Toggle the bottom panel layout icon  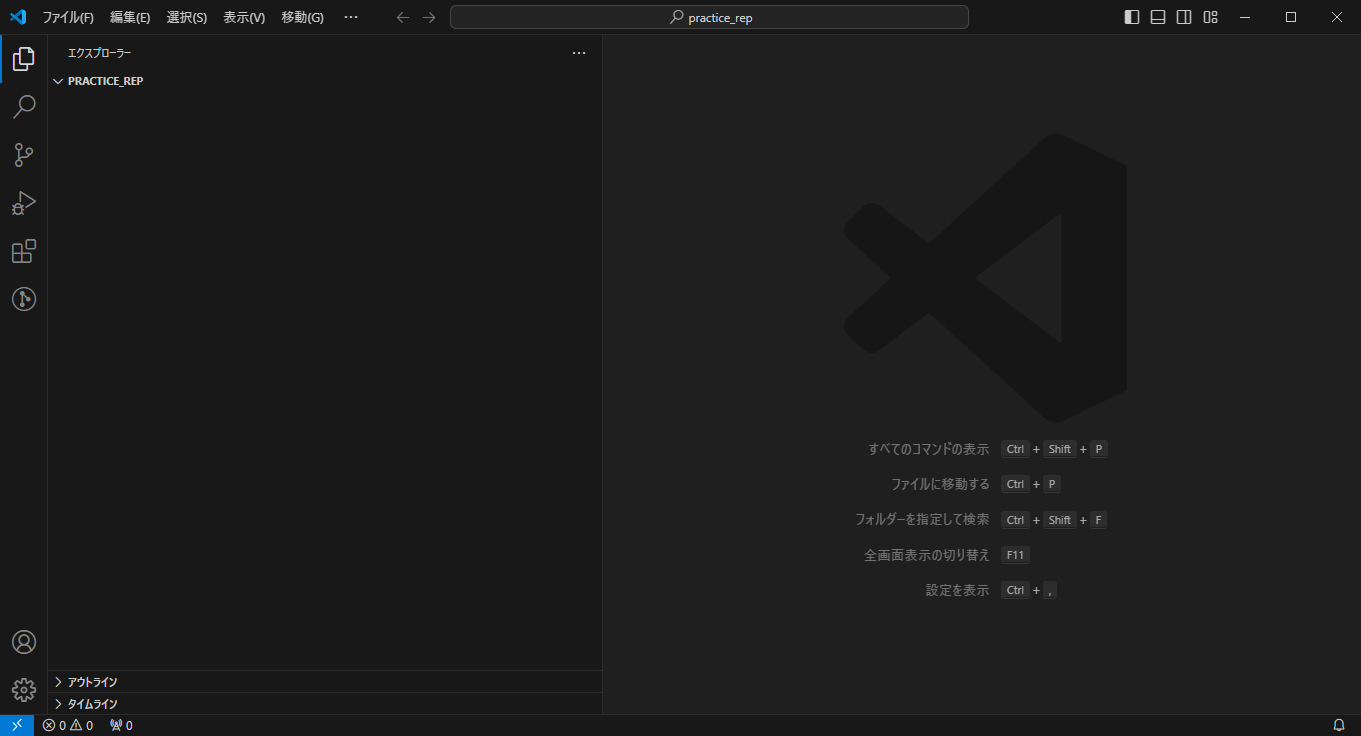coord(1158,17)
